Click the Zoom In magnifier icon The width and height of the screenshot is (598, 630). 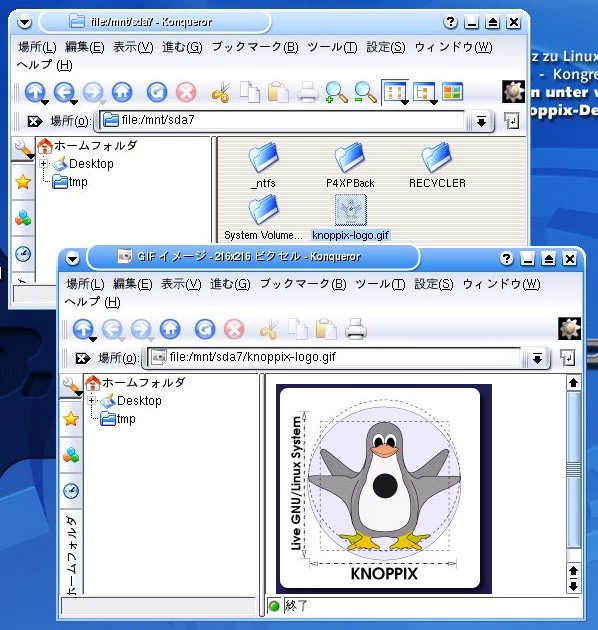tap(336, 92)
